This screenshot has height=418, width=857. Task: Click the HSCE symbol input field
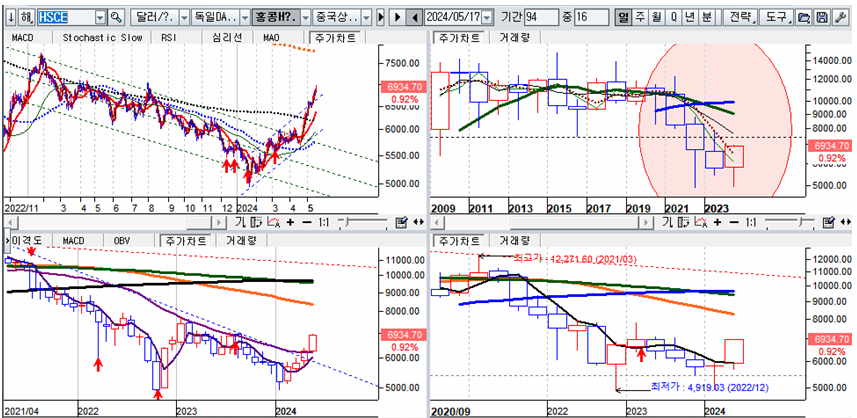[66, 17]
